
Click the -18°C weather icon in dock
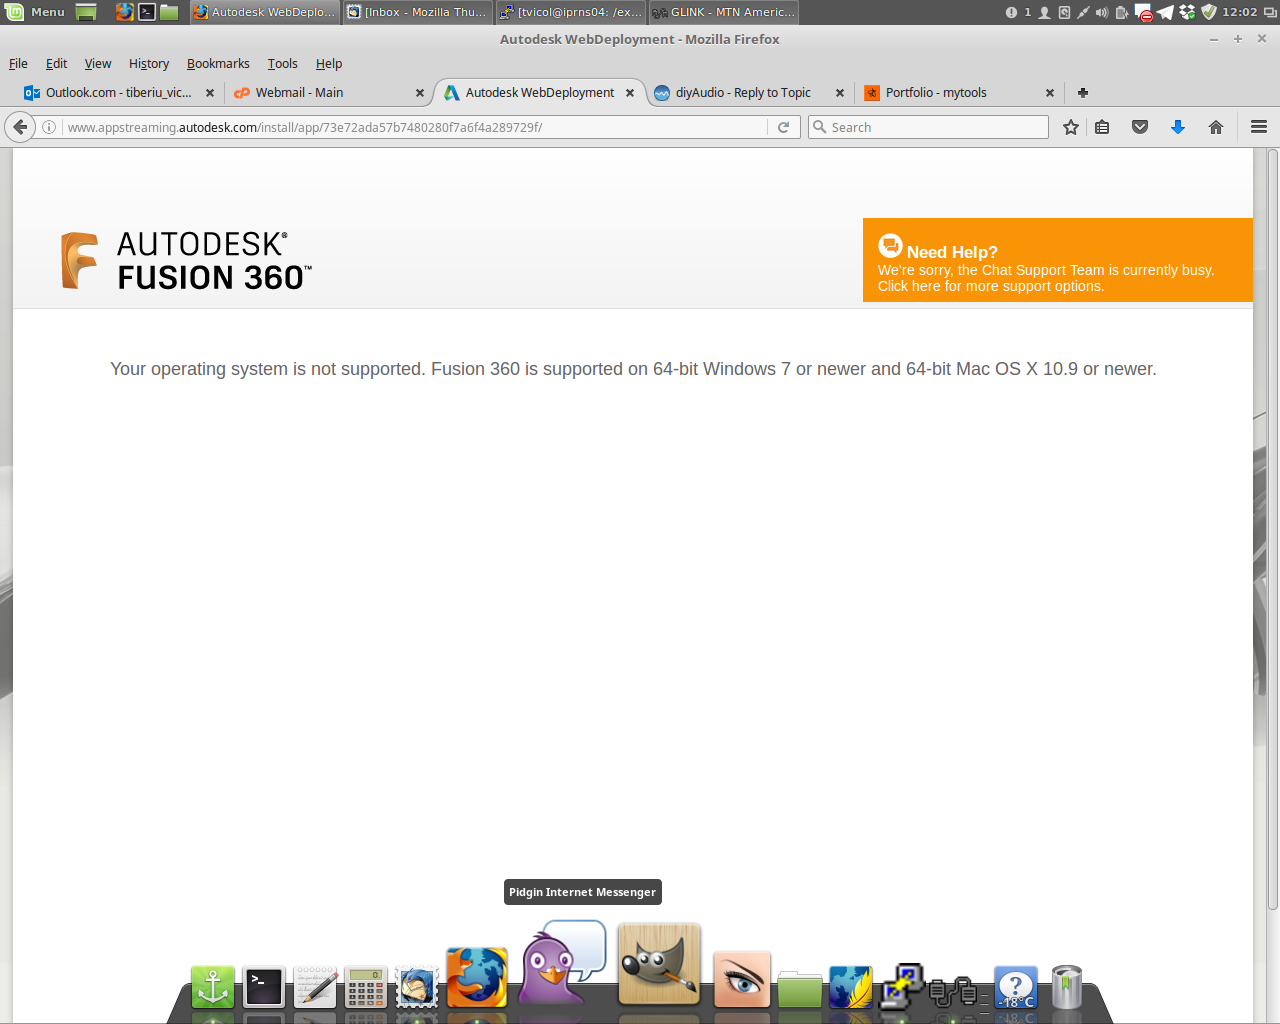point(1015,987)
